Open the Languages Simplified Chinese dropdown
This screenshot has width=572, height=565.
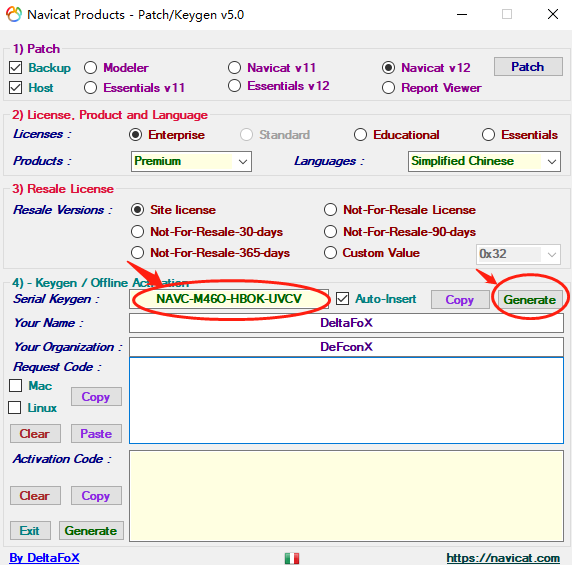click(484, 162)
